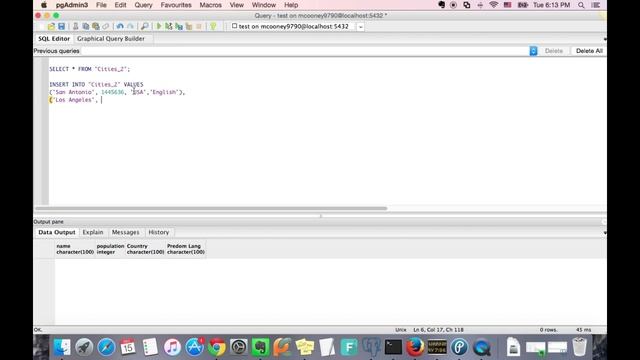Screen dimensions: 640x360
Task: Click the greyed Delete button
Action: click(554, 51)
